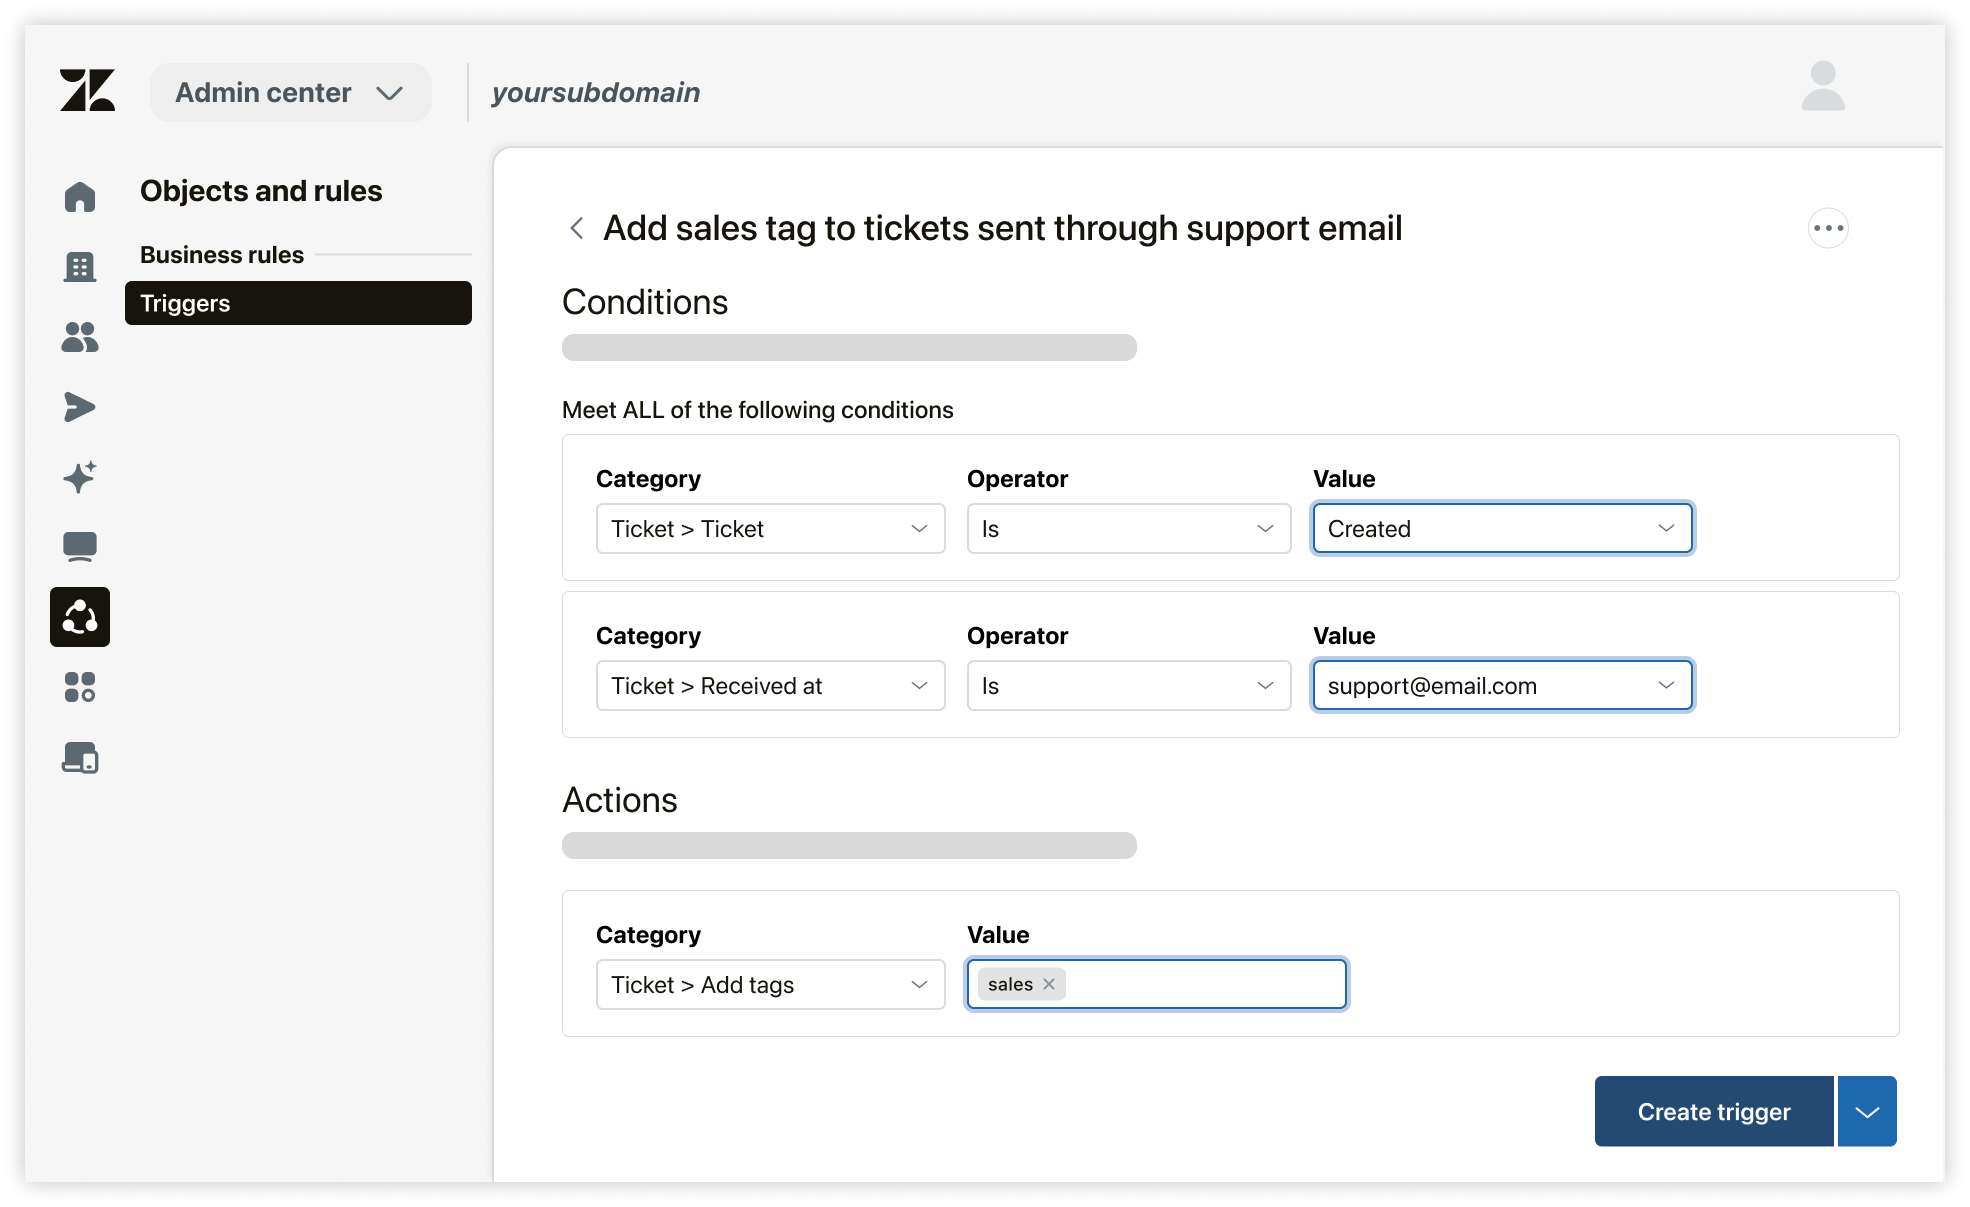1970x1207 pixels.
Task: Click the user profile avatar icon
Action: tap(1822, 87)
